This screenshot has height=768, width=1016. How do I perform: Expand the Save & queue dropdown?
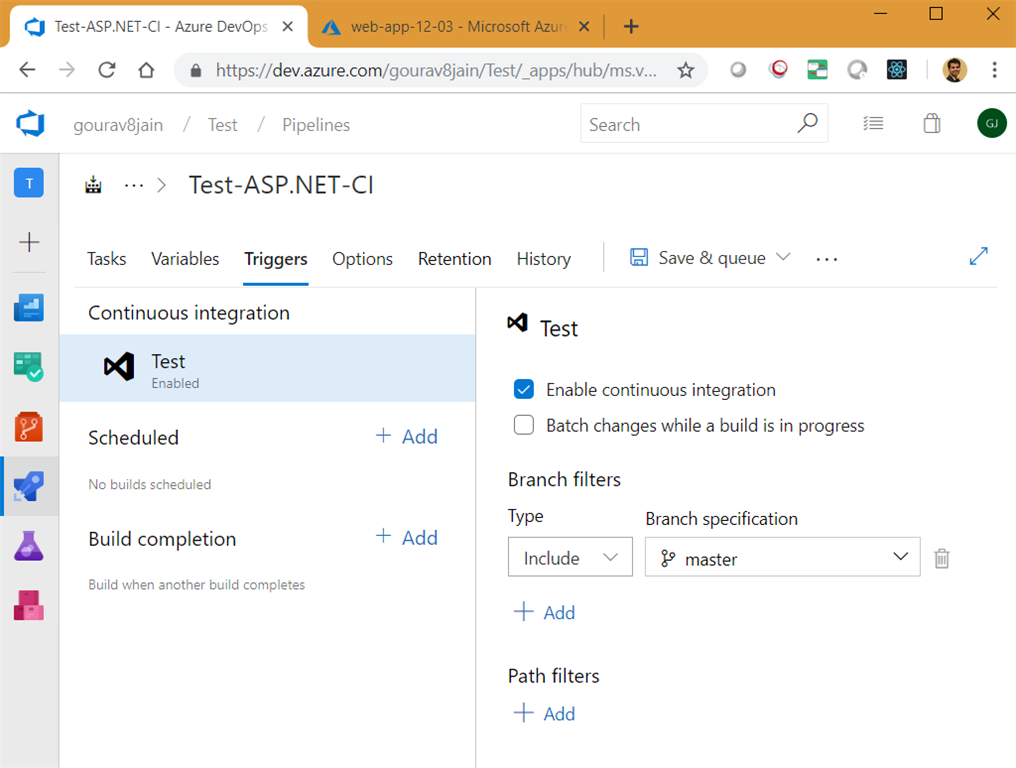(x=783, y=258)
